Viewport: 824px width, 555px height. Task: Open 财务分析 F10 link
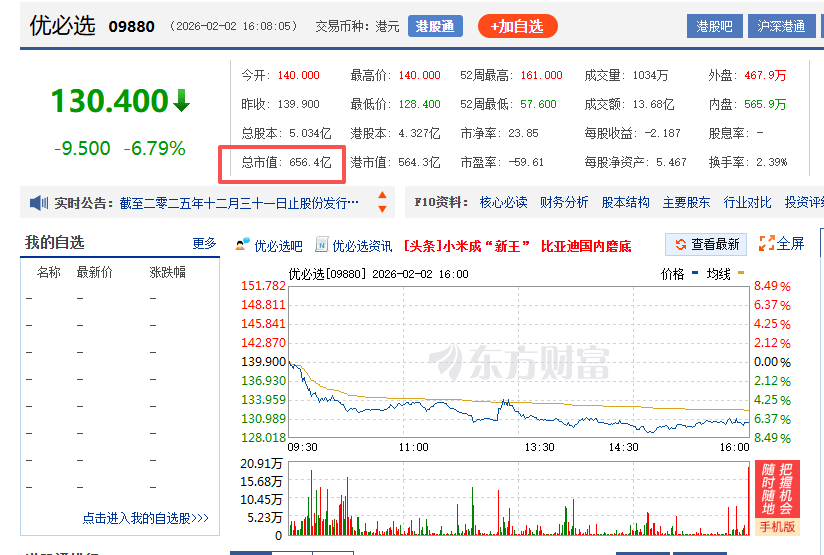click(564, 202)
